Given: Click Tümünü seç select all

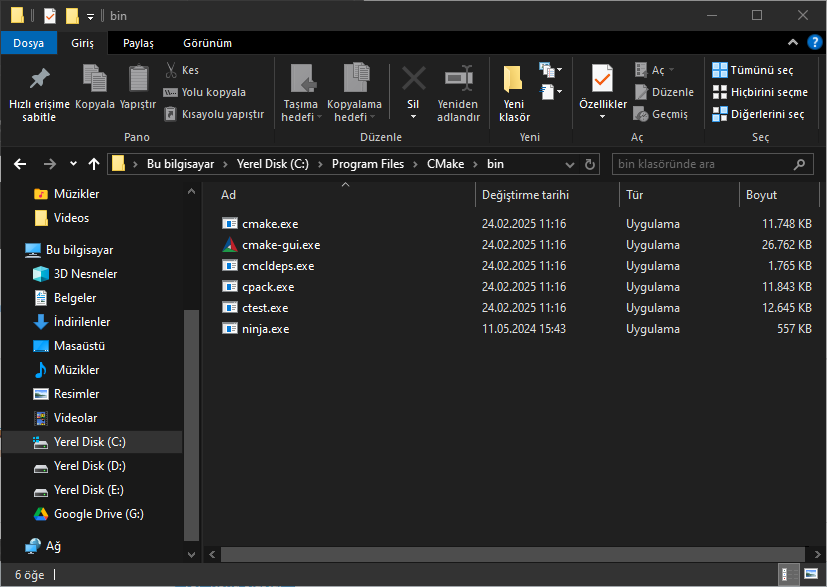Looking at the screenshot, I should (x=753, y=70).
